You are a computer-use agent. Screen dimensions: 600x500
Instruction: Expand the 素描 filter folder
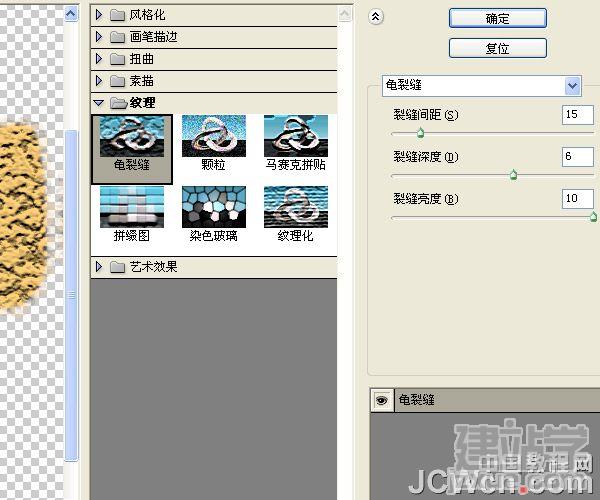pos(99,81)
